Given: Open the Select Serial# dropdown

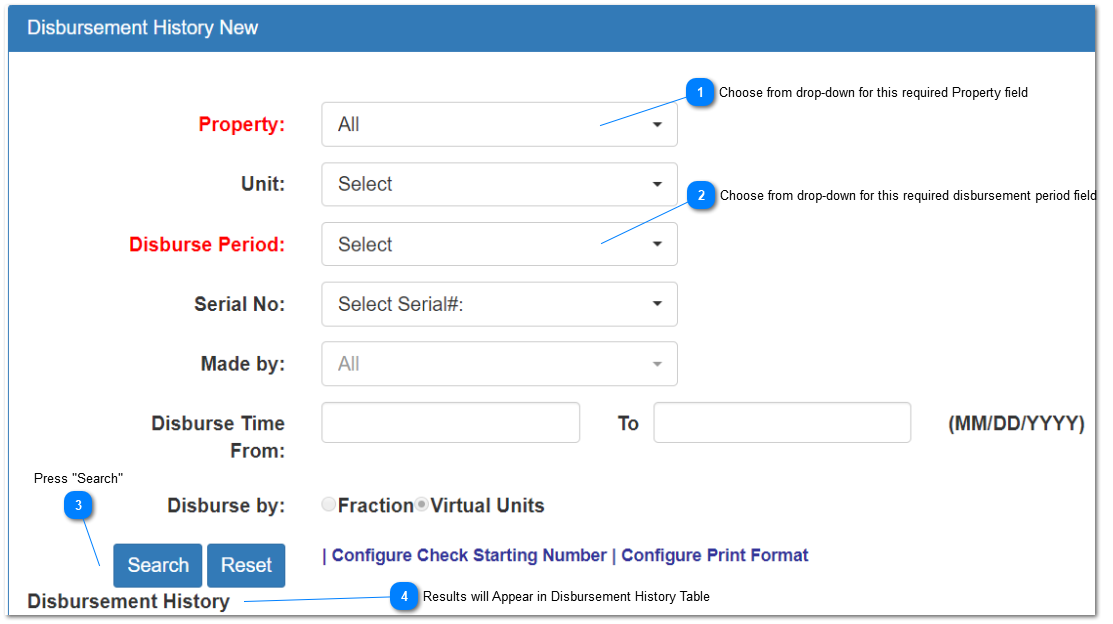Looking at the screenshot, I should (499, 304).
